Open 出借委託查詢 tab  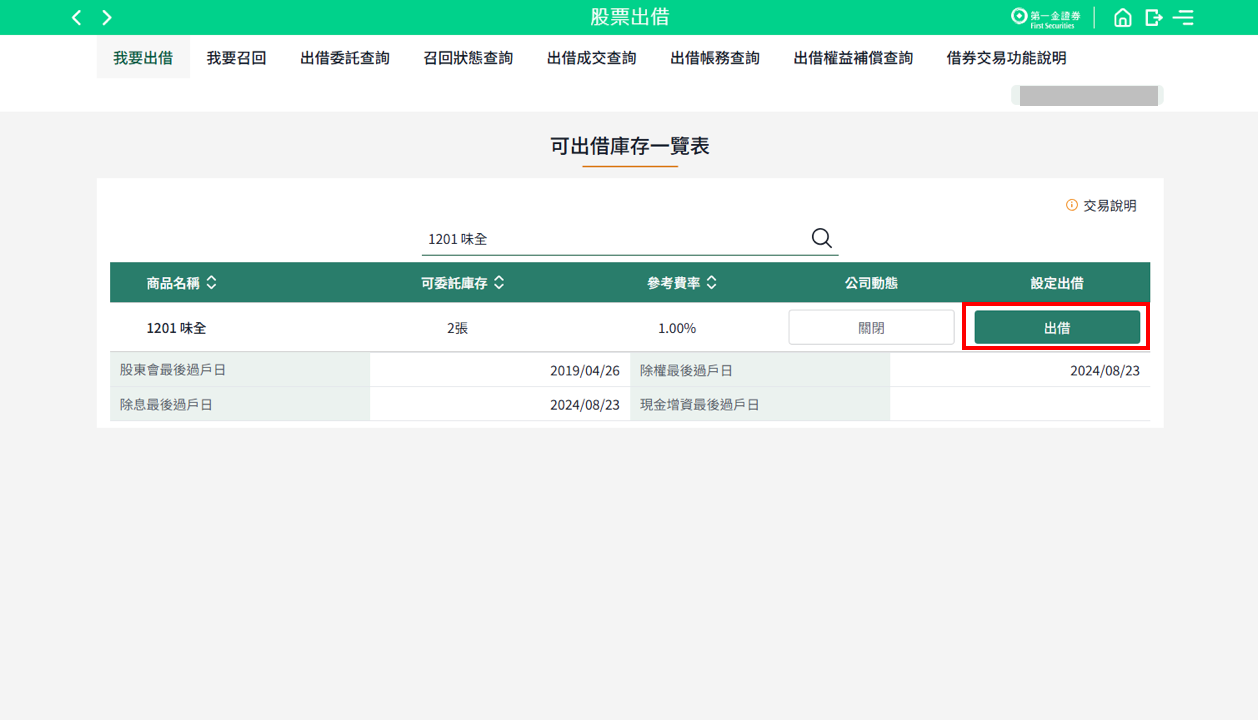click(345, 59)
